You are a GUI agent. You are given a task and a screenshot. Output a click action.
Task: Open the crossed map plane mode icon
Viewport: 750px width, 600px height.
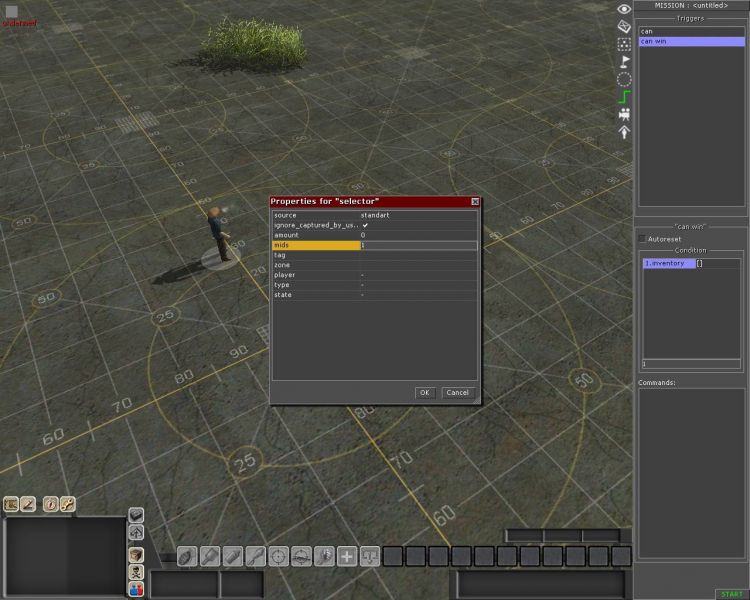pyautogui.click(x=624, y=26)
